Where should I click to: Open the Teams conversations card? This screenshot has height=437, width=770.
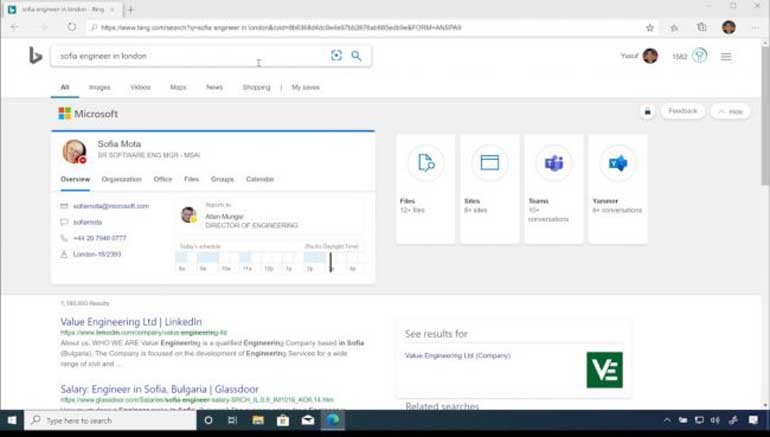click(554, 189)
